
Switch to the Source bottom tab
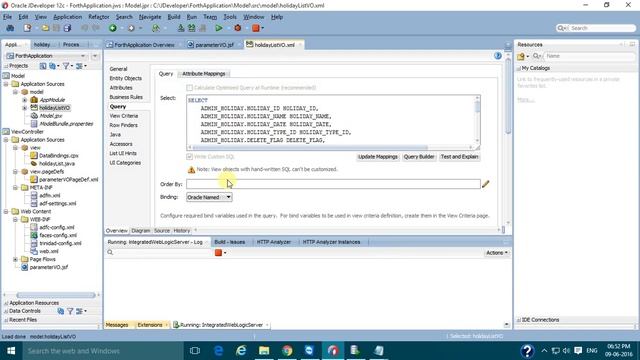point(162,231)
